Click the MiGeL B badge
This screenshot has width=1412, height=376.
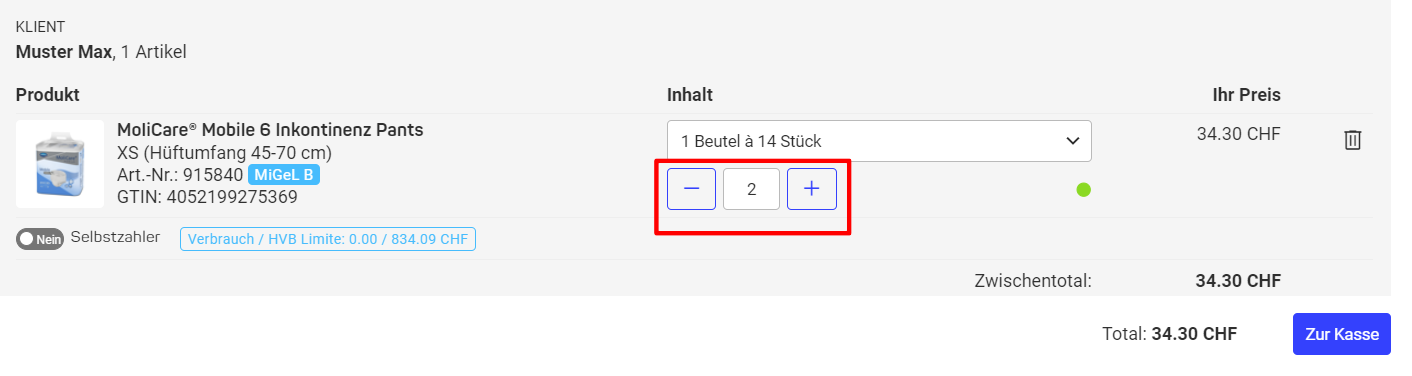[x=283, y=175]
